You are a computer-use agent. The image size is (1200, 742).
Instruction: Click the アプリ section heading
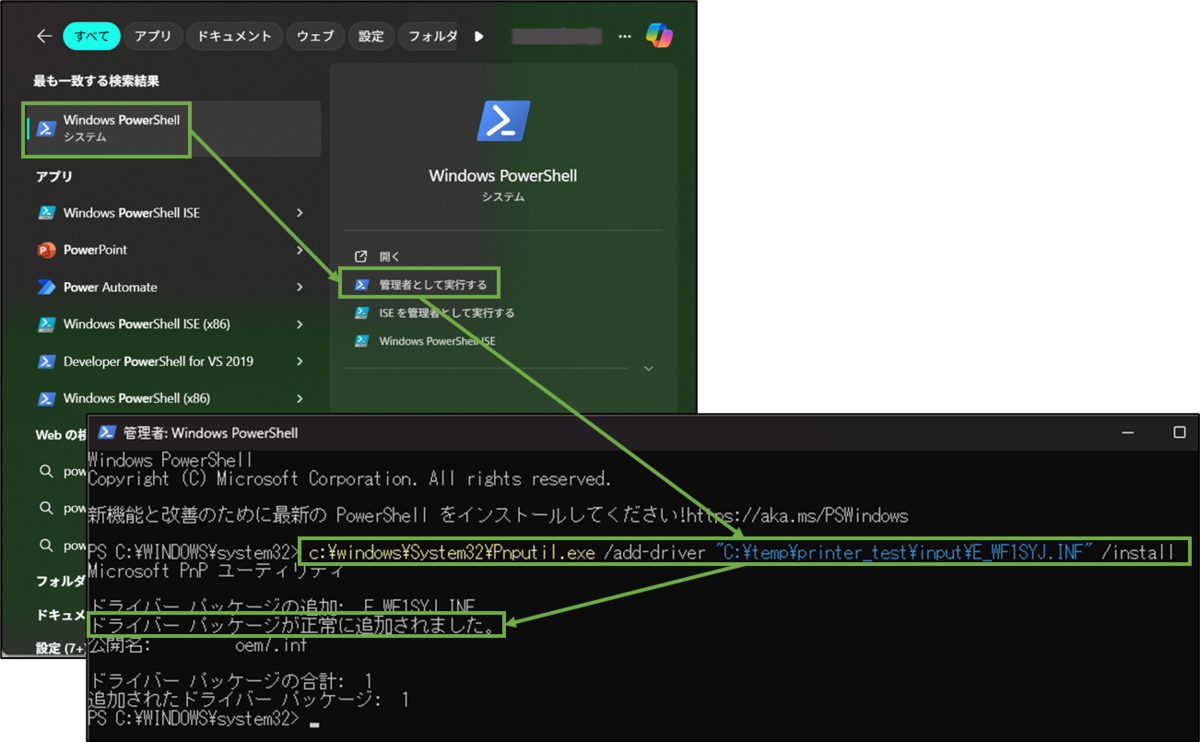54,177
